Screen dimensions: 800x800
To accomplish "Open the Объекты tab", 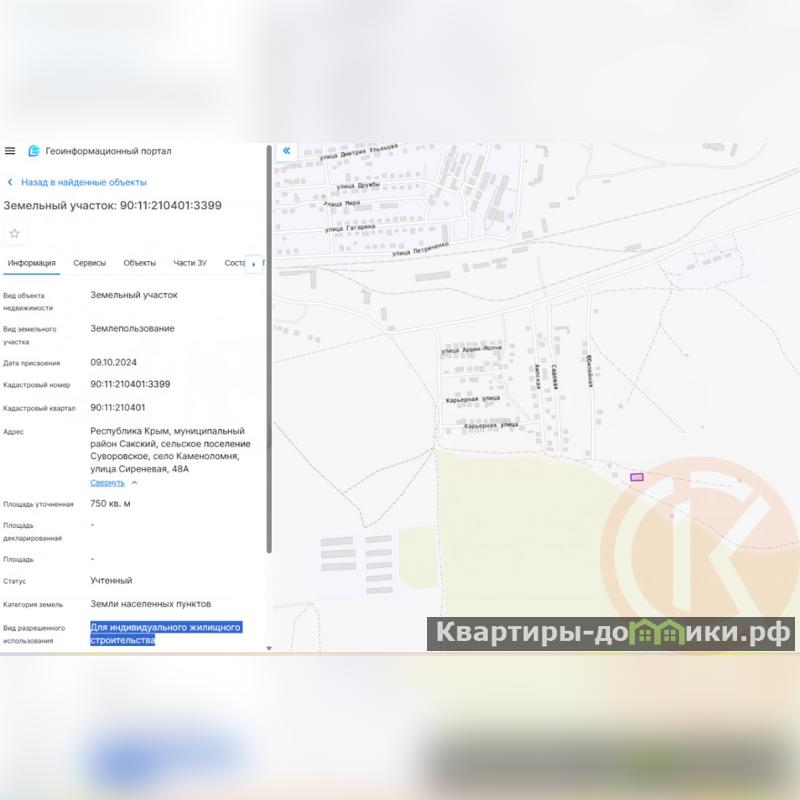I will click(139, 263).
